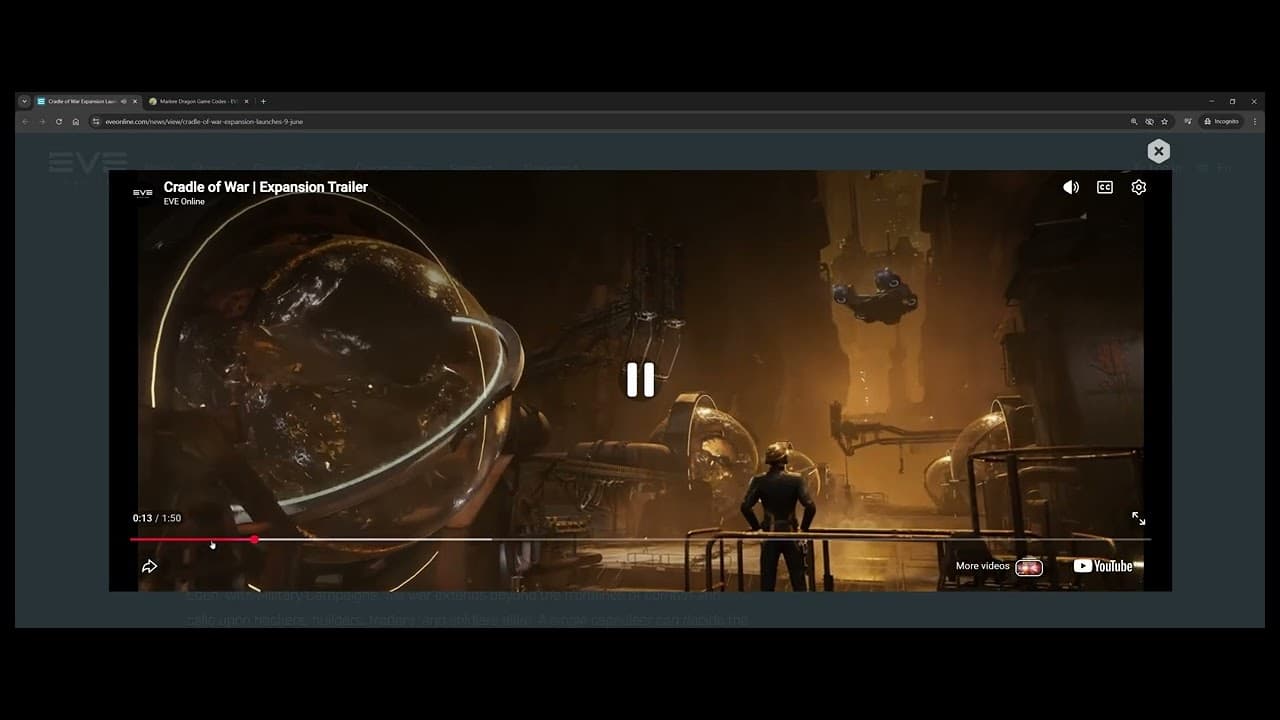Click the EVE Online channel avatar
The width and height of the screenshot is (1280, 720).
pyautogui.click(x=143, y=193)
